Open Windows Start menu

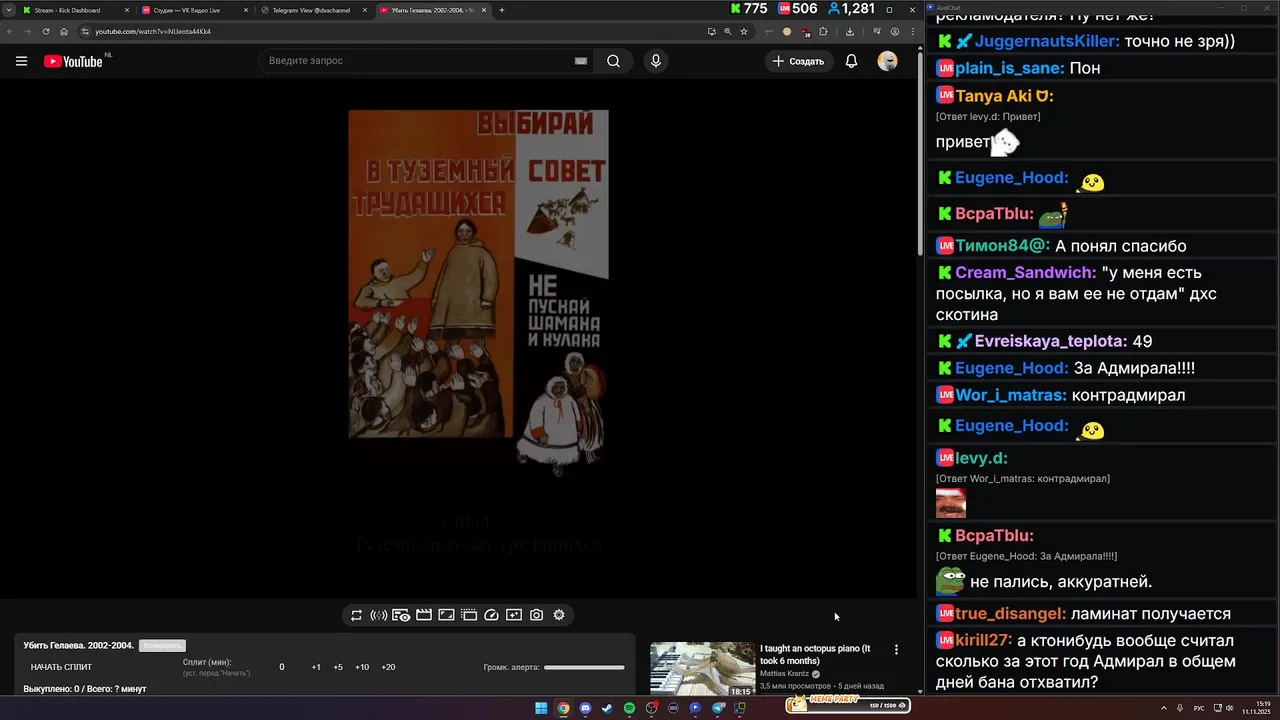[x=541, y=708]
